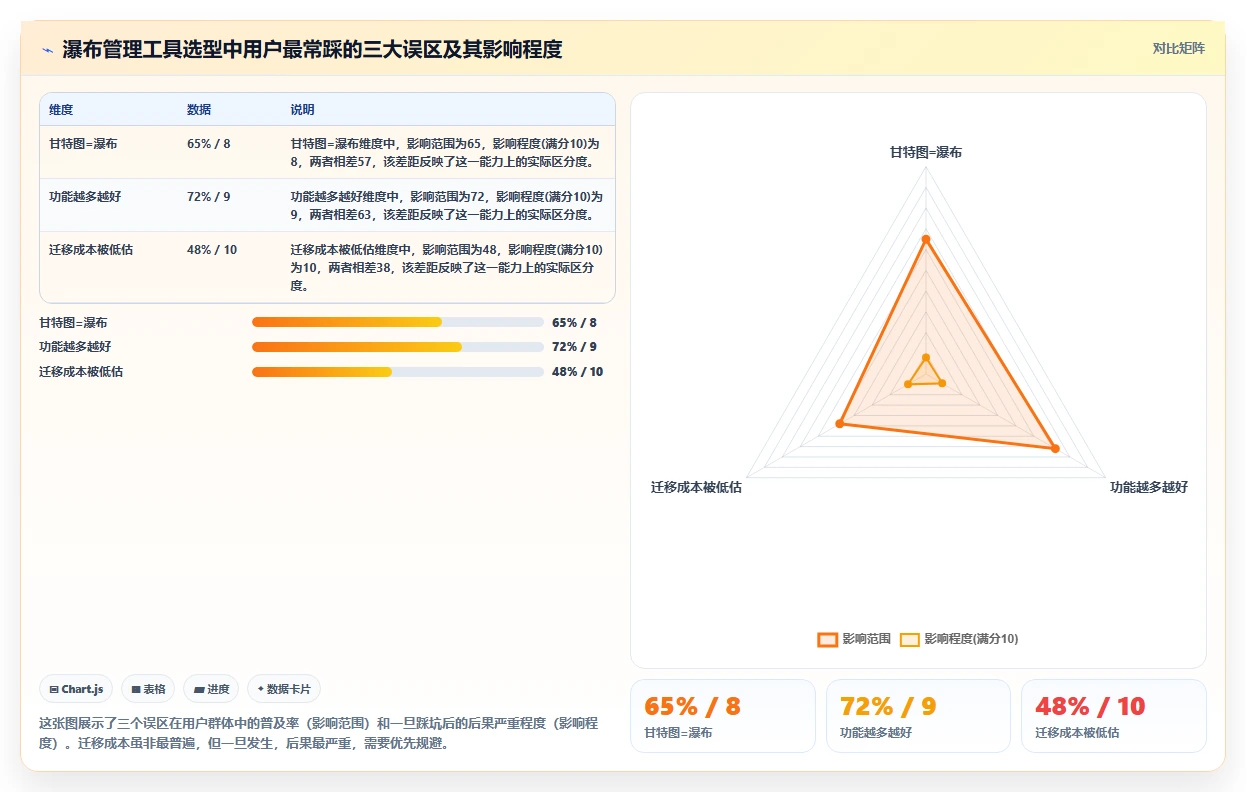This screenshot has height=792, width=1246.
Task: Click the 65% / 8 table cell
Action: pyautogui.click(x=209, y=144)
